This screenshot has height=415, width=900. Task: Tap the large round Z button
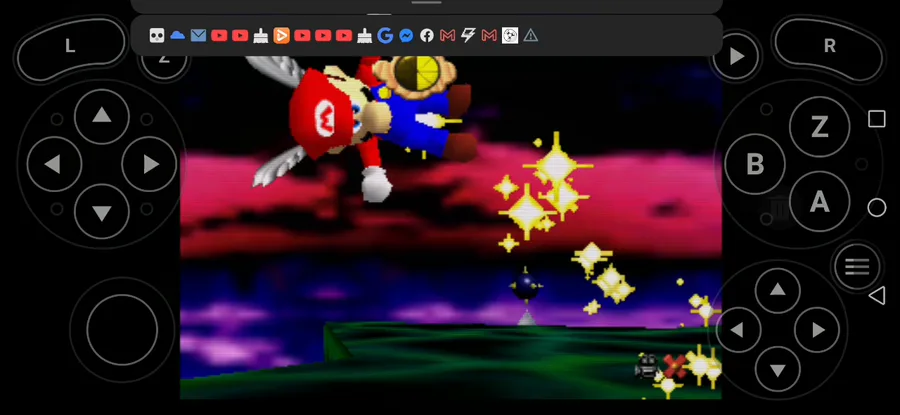tap(819, 126)
